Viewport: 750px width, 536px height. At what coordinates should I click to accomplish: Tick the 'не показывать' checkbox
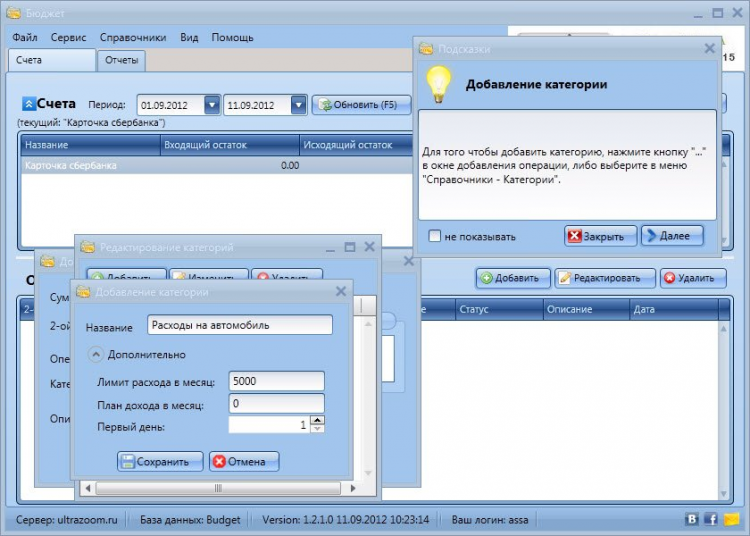pos(434,236)
